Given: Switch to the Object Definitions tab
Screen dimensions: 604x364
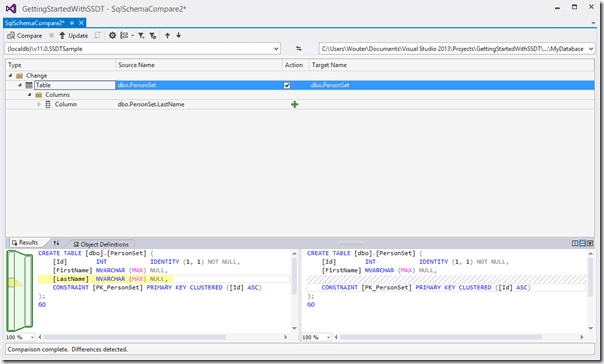Looking at the screenshot, I should (x=101, y=244).
